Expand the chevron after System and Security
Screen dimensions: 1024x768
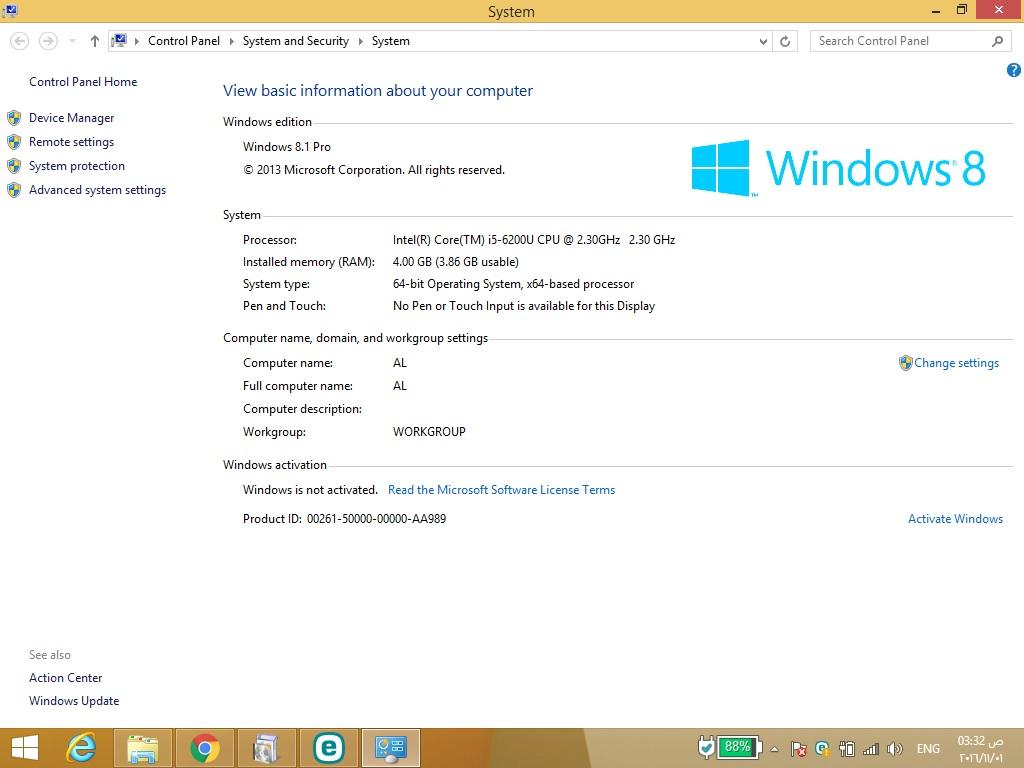coord(360,41)
